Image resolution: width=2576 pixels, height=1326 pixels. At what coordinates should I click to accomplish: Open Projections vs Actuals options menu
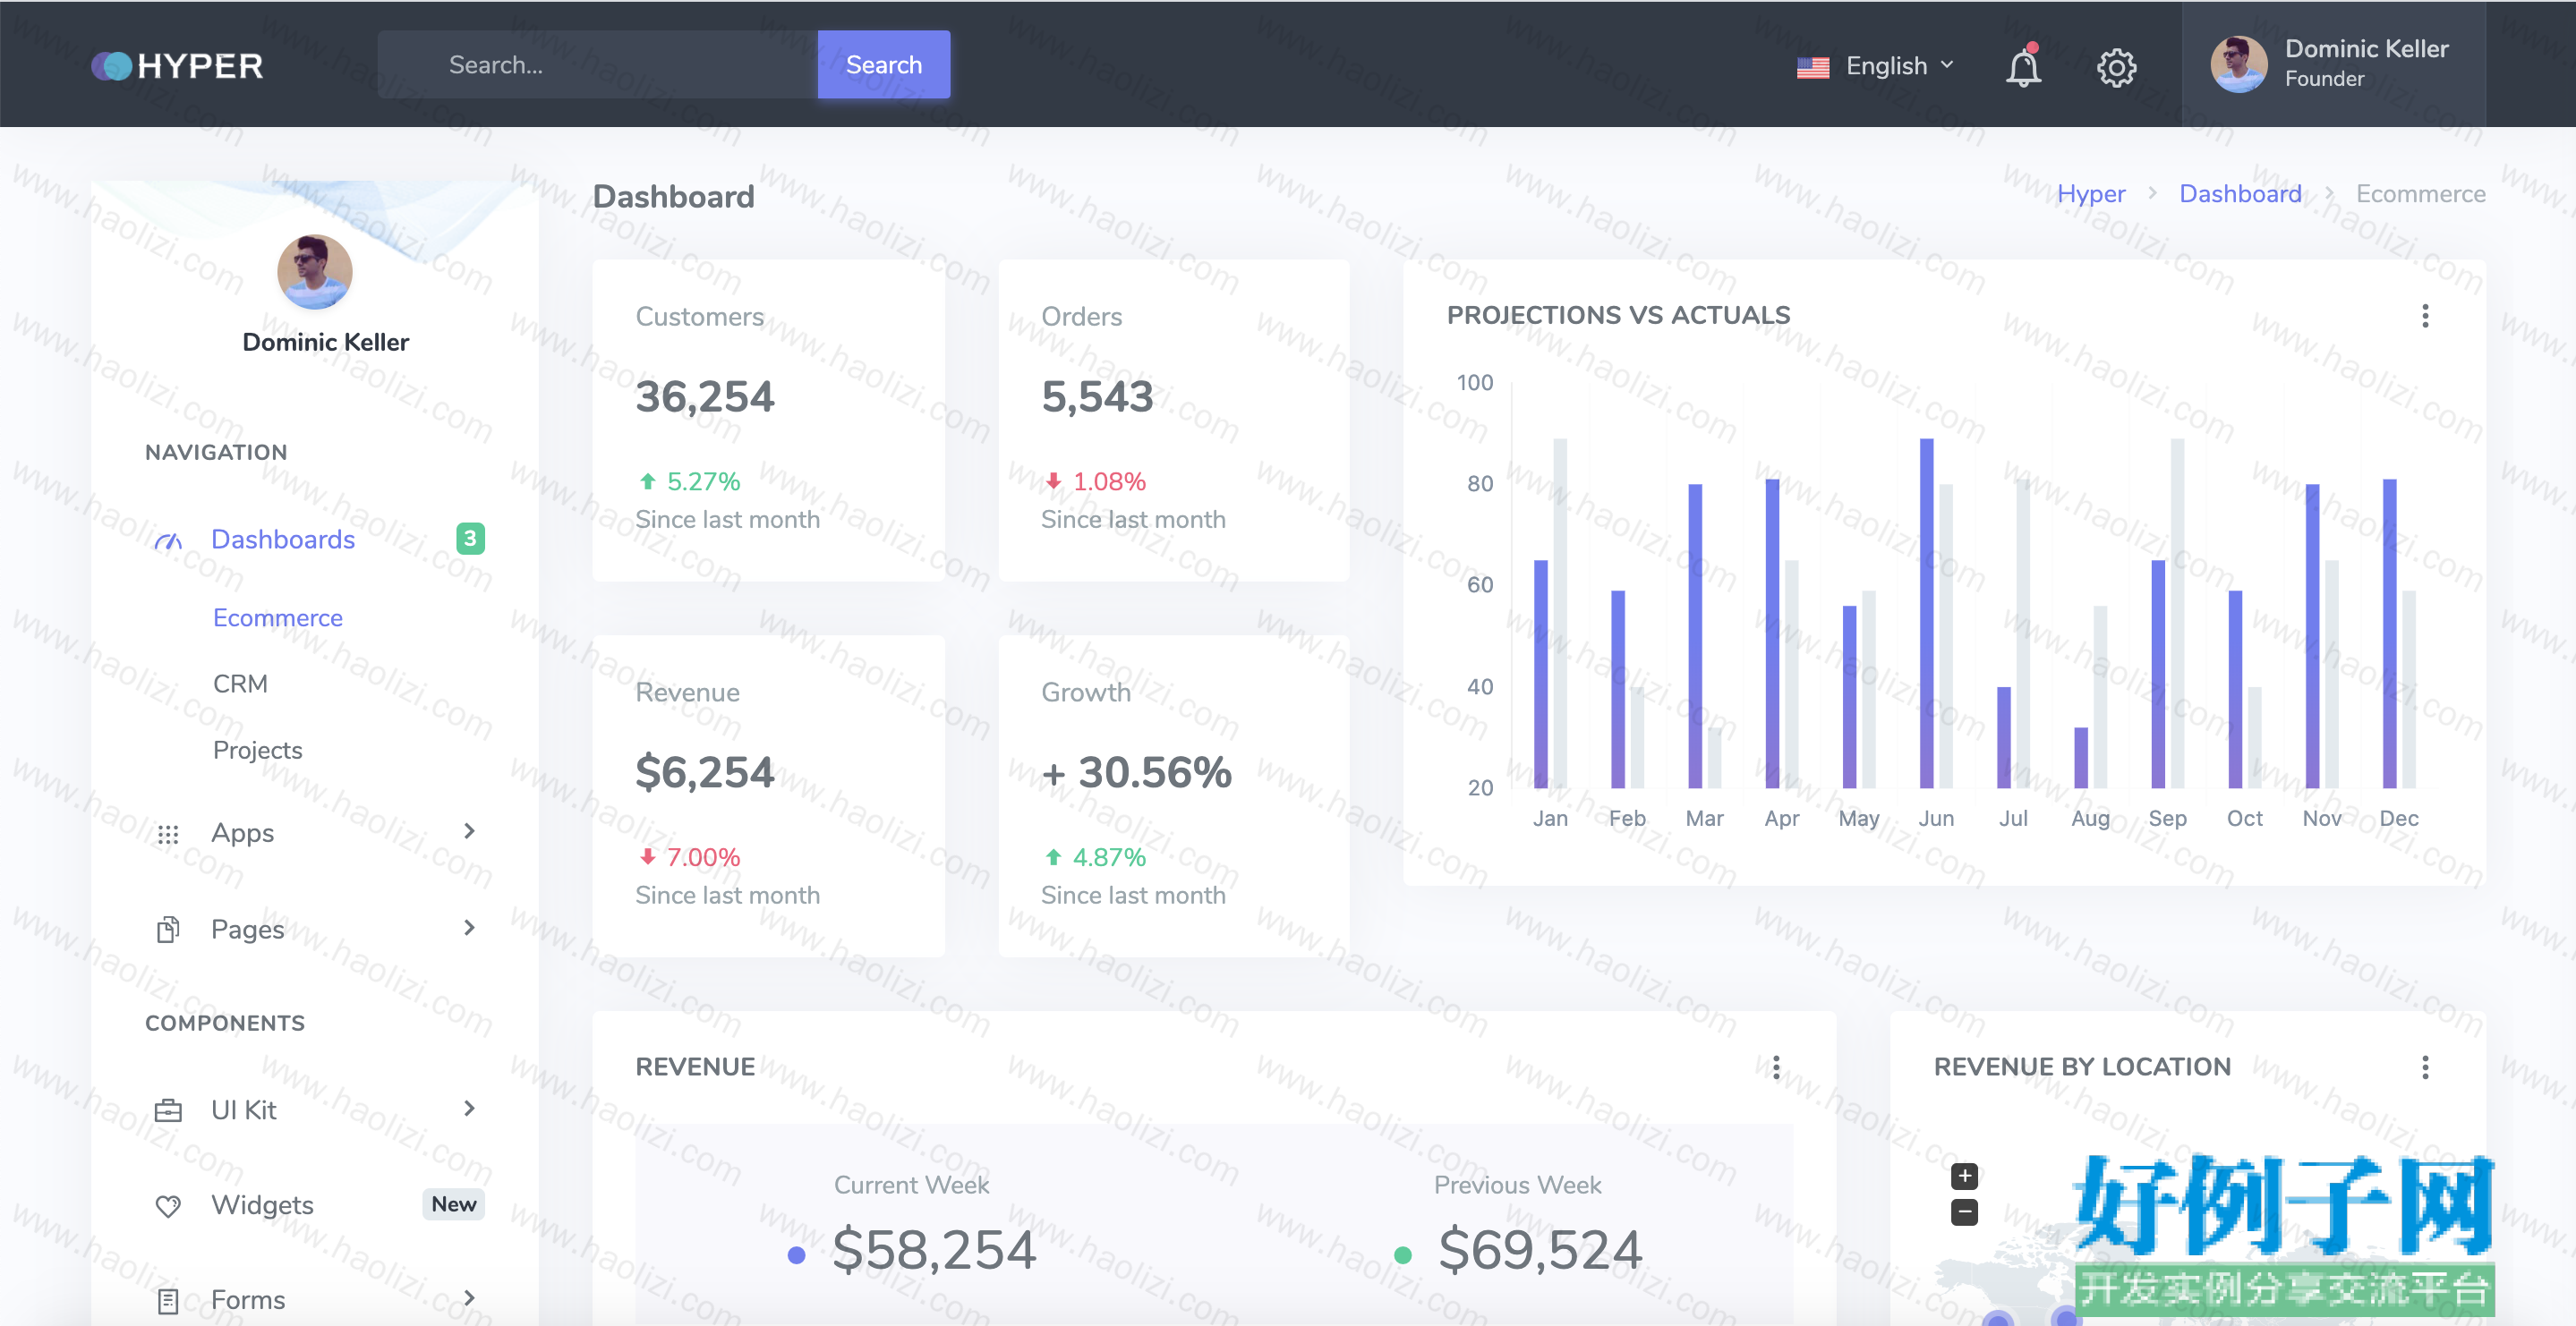pos(2424,316)
